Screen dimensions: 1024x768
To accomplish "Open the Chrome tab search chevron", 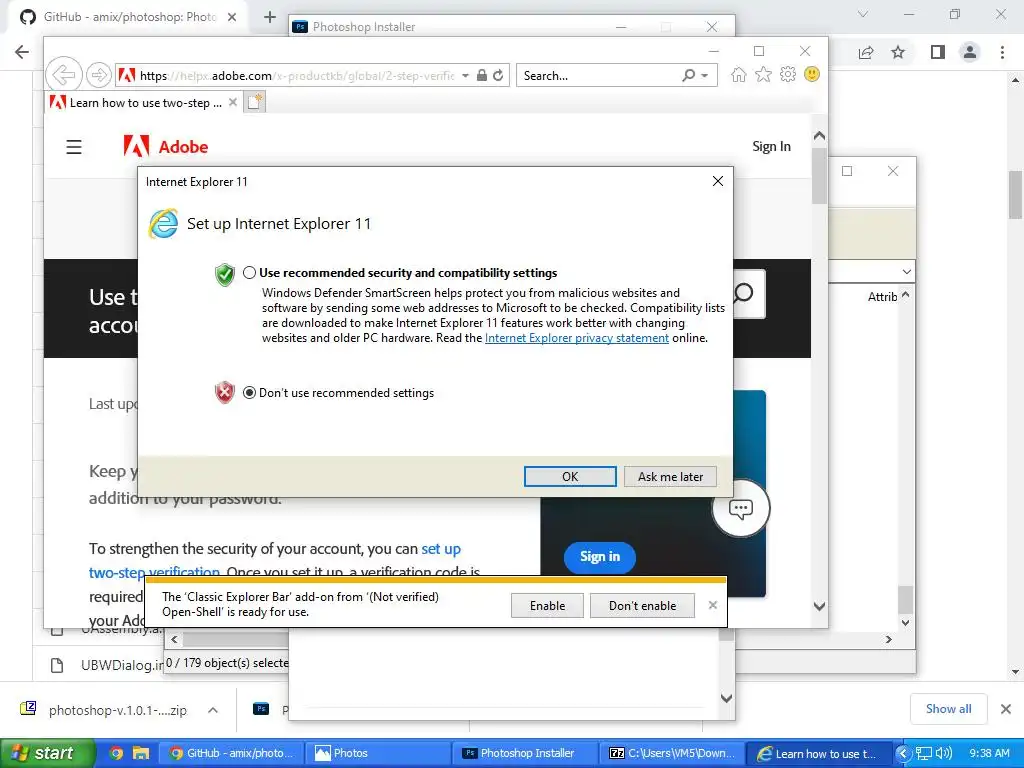I will (863, 14).
